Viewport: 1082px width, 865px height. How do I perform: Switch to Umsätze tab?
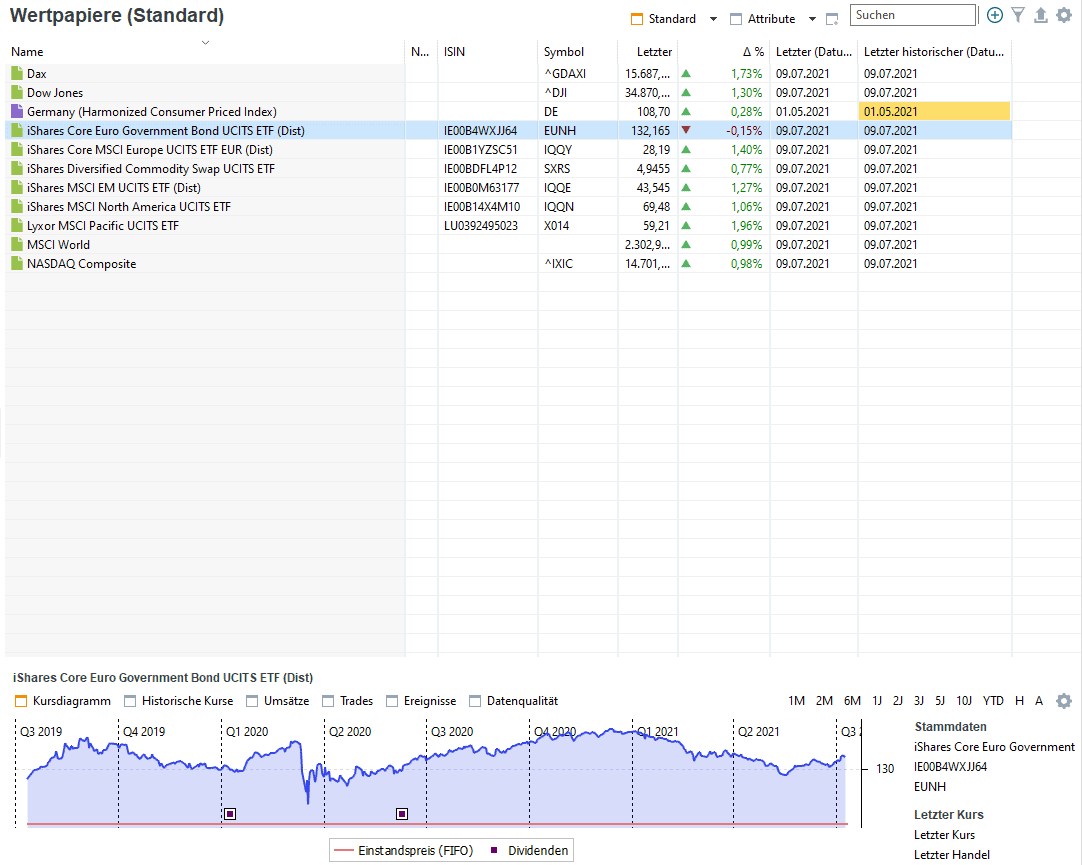[x=278, y=701]
